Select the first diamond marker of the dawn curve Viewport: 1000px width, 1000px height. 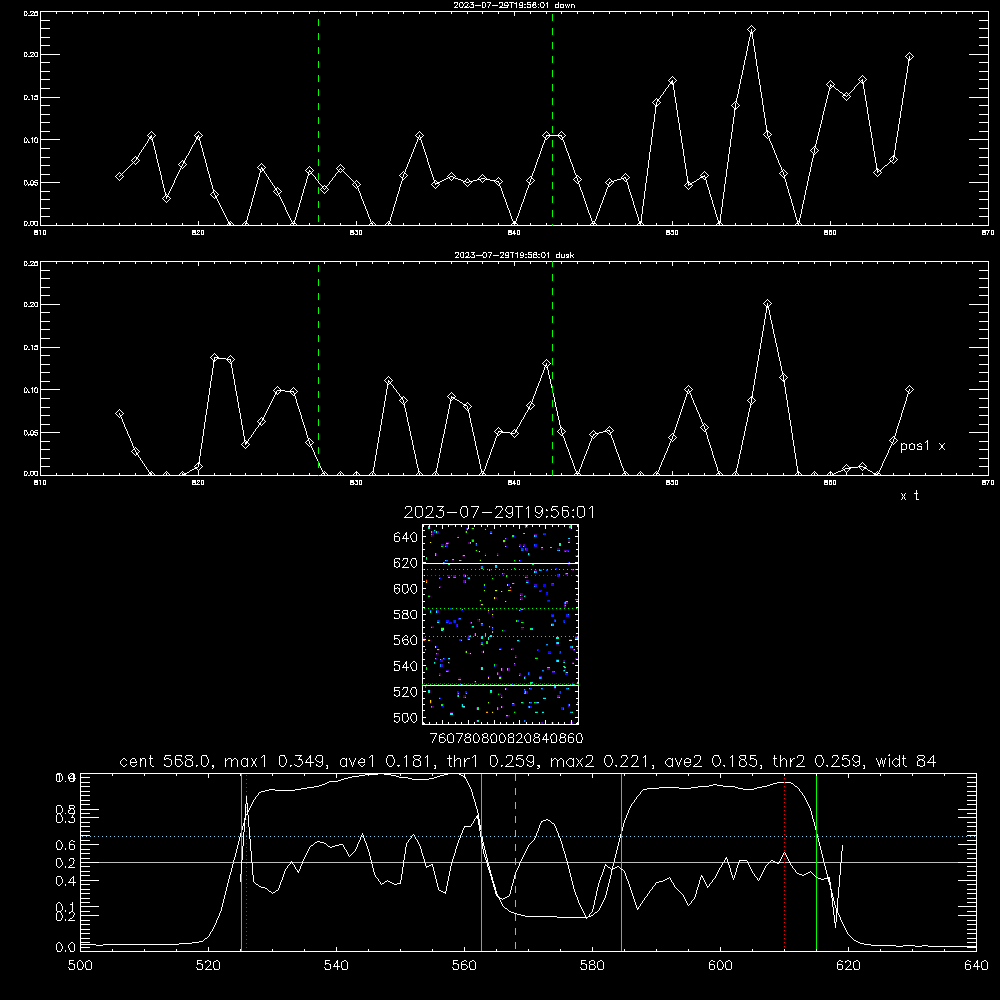[x=119, y=176]
